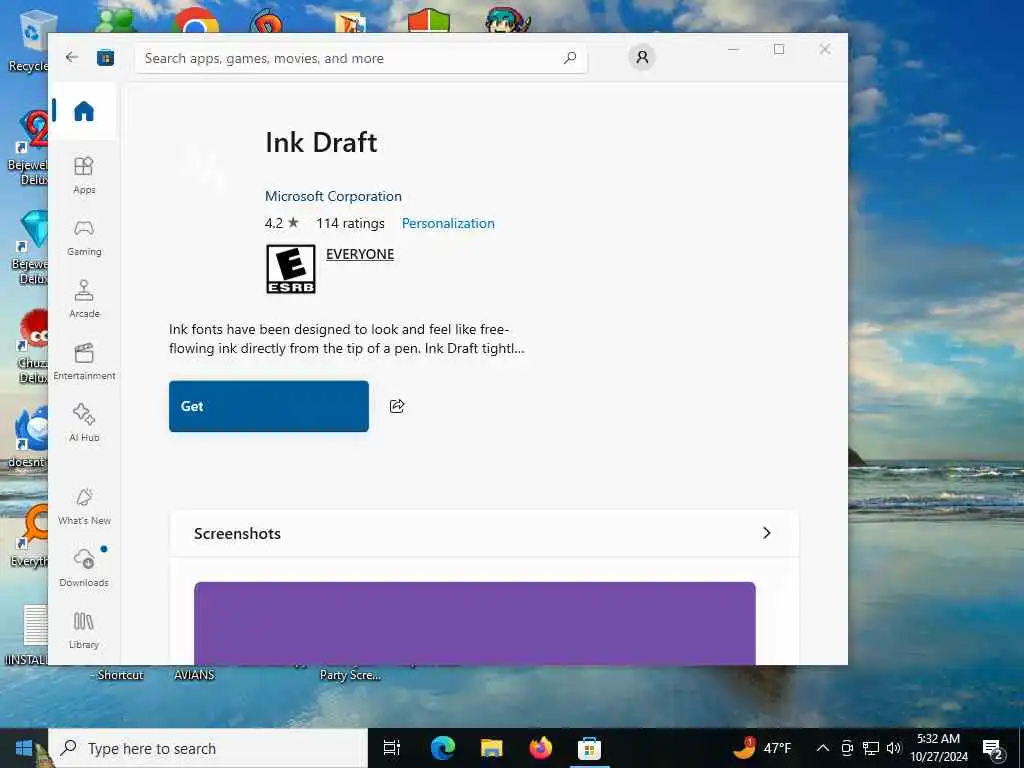Open the Gaming section in sidebar
This screenshot has width=1024, height=768.
[x=84, y=238]
